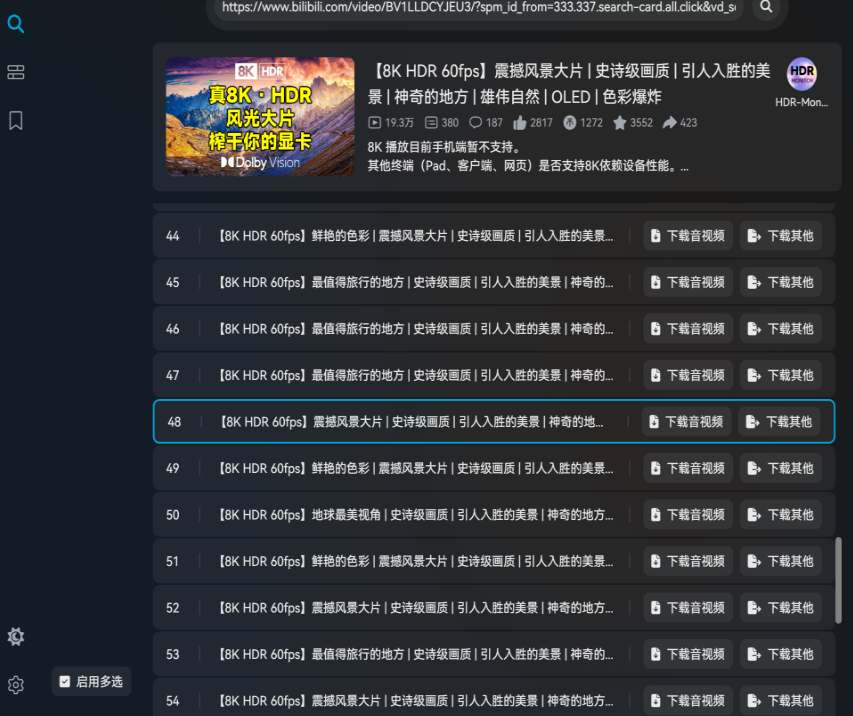Open the download queue sidebar icon
Viewport: 853px width, 716px height.
point(16,72)
